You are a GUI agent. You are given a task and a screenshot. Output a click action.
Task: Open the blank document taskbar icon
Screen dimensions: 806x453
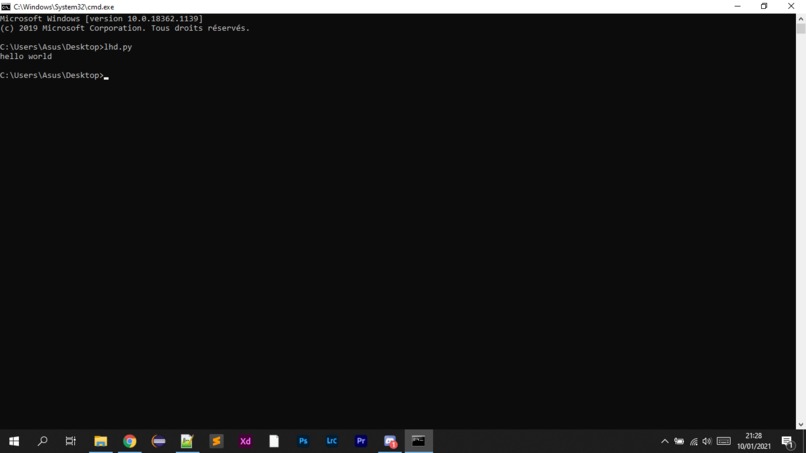tap(274, 441)
